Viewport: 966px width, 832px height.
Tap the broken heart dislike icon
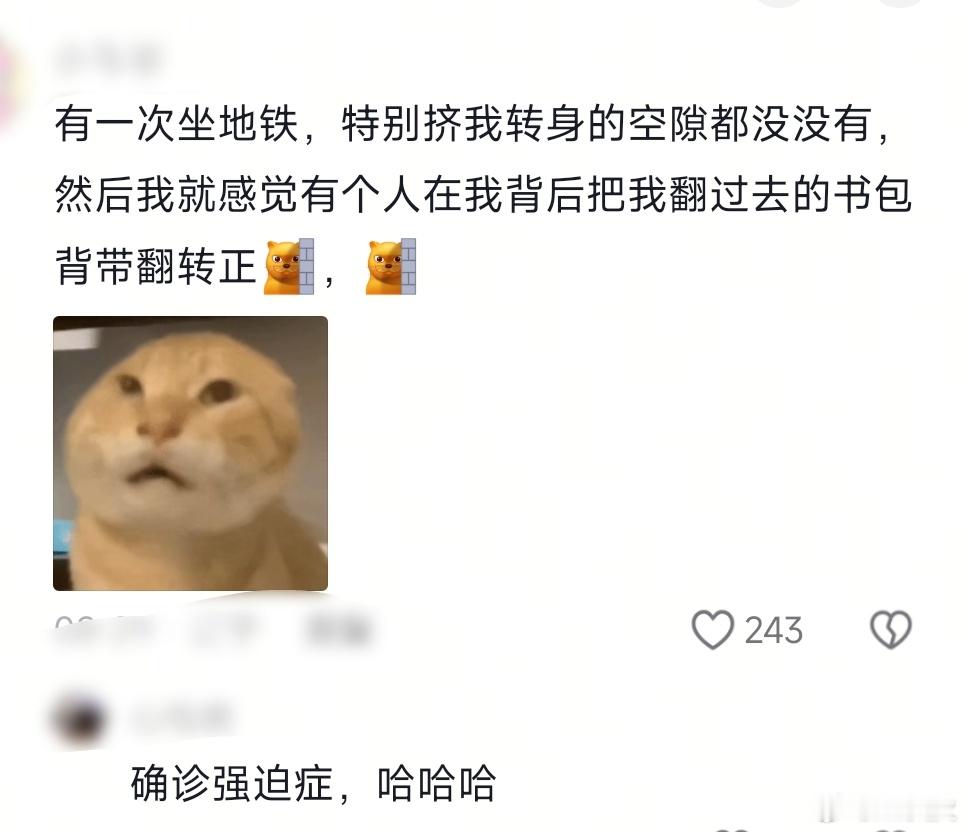tap(890, 629)
